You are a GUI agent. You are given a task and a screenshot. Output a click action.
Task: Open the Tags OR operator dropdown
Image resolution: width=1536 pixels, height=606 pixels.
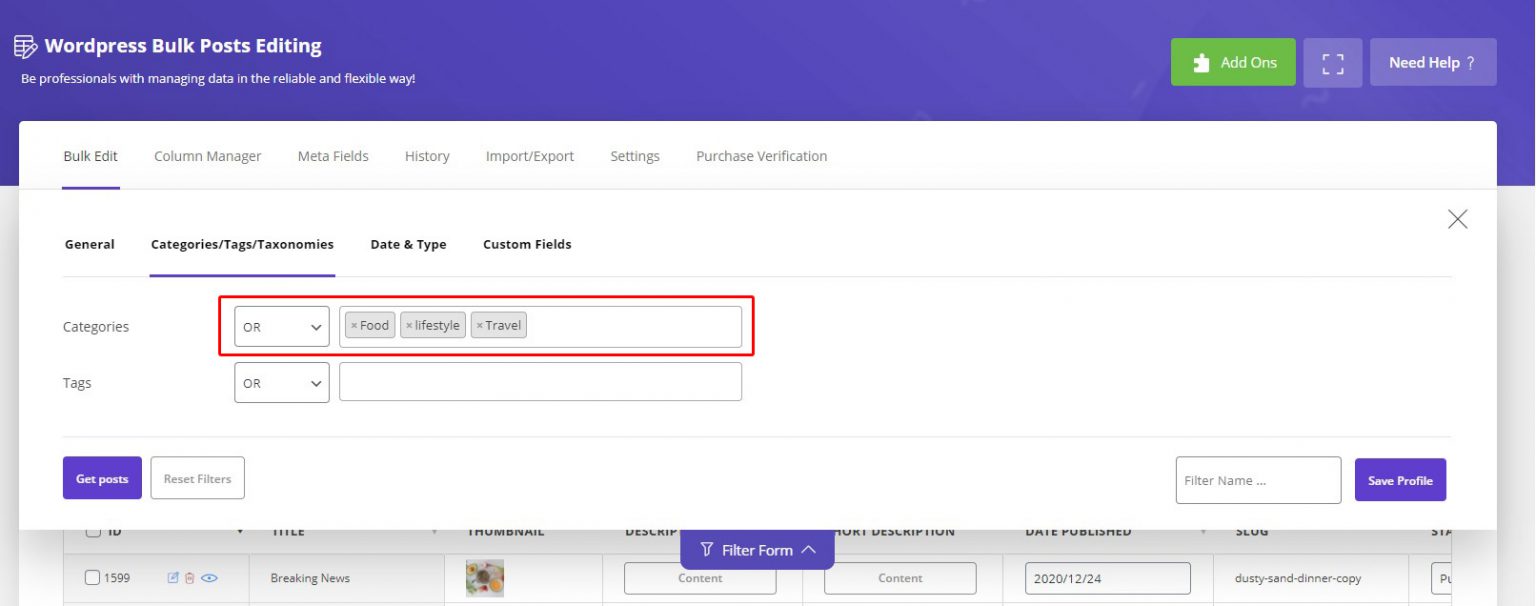(281, 383)
